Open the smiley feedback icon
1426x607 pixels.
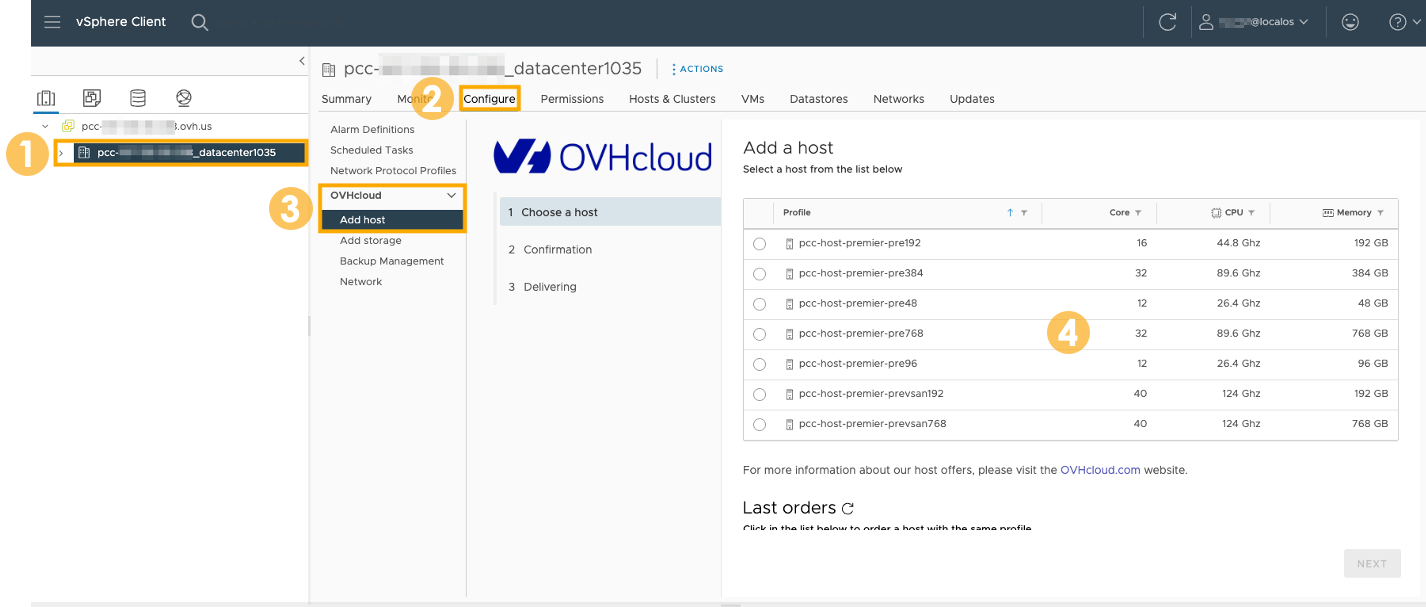[x=1350, y=22]
